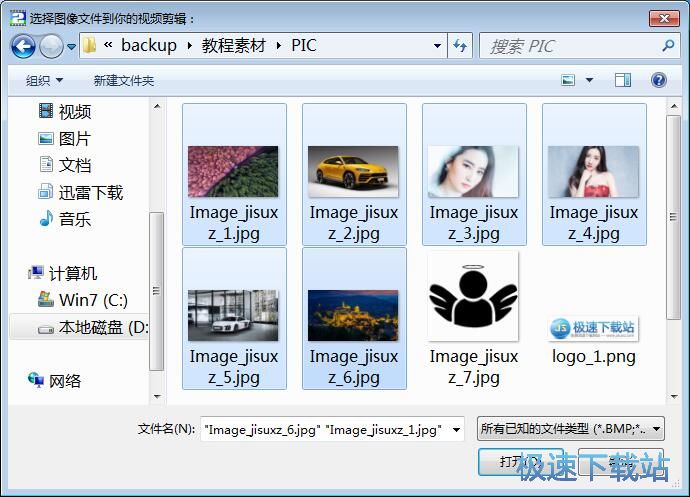Click the 视频 film strip icon
690x497 pixels.
46,111
